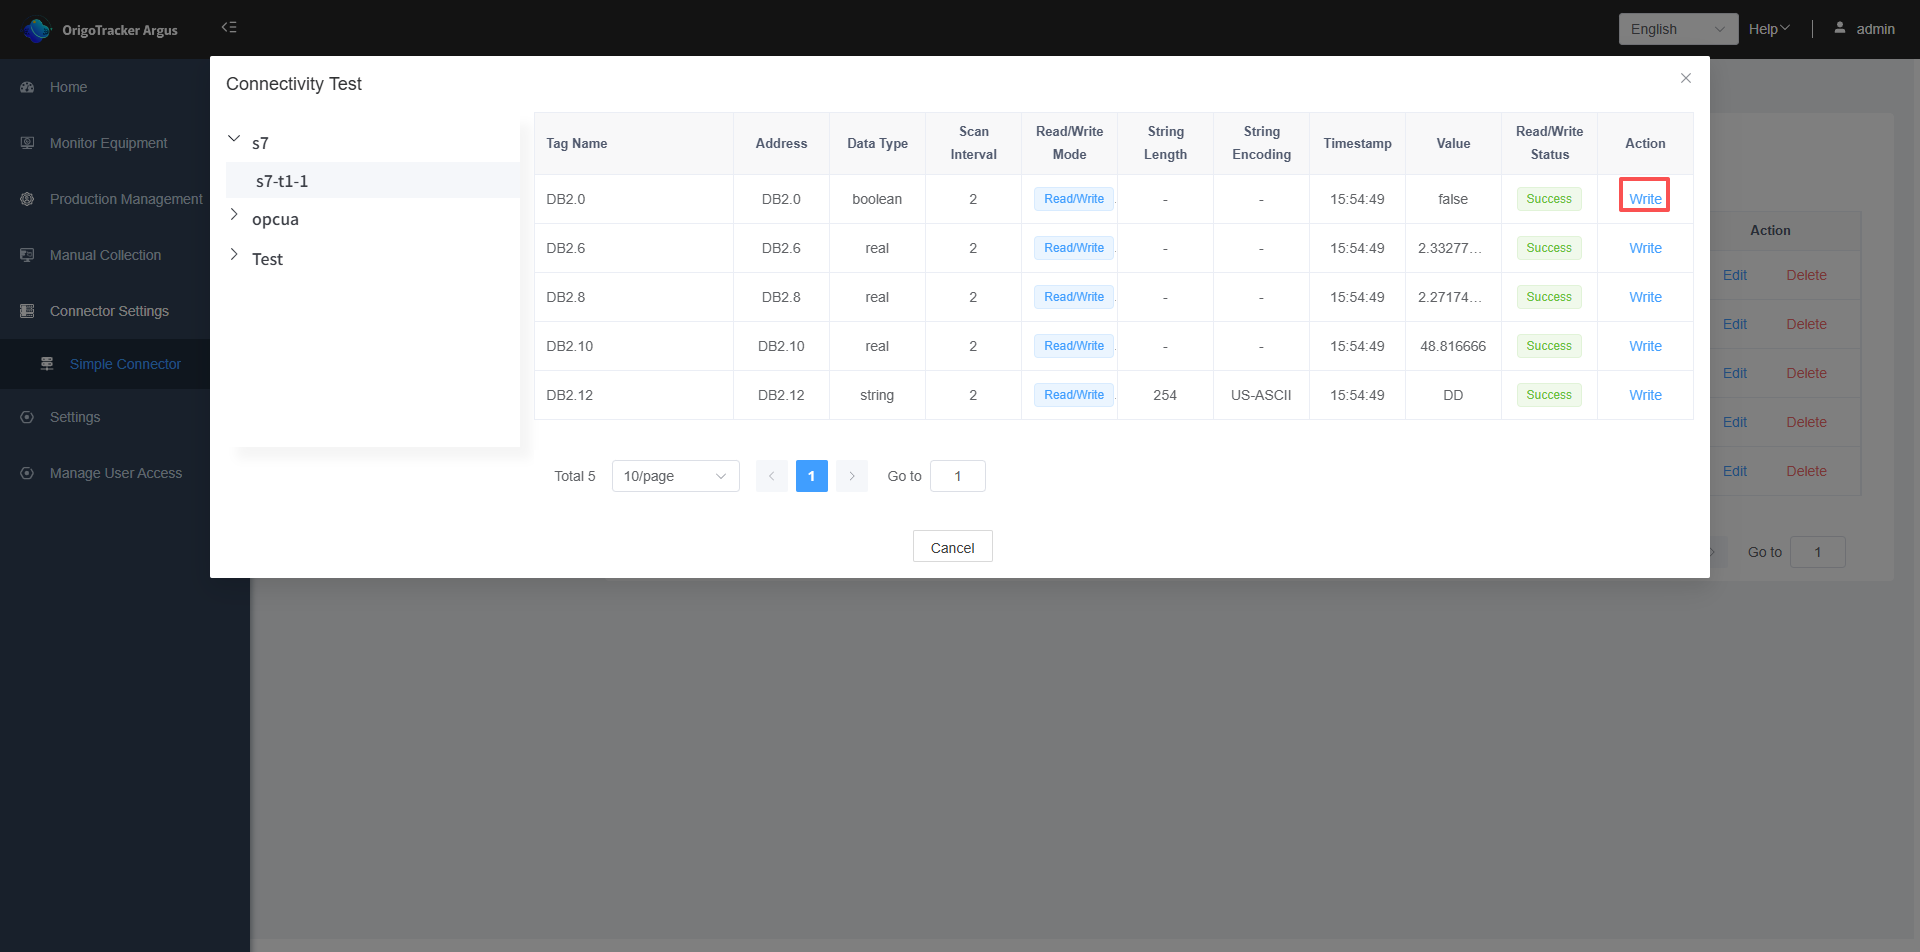The height and width of the screenshot is (952, 1920).
Task: Click the admin user avatar icon
Action: pos(1839,28)
